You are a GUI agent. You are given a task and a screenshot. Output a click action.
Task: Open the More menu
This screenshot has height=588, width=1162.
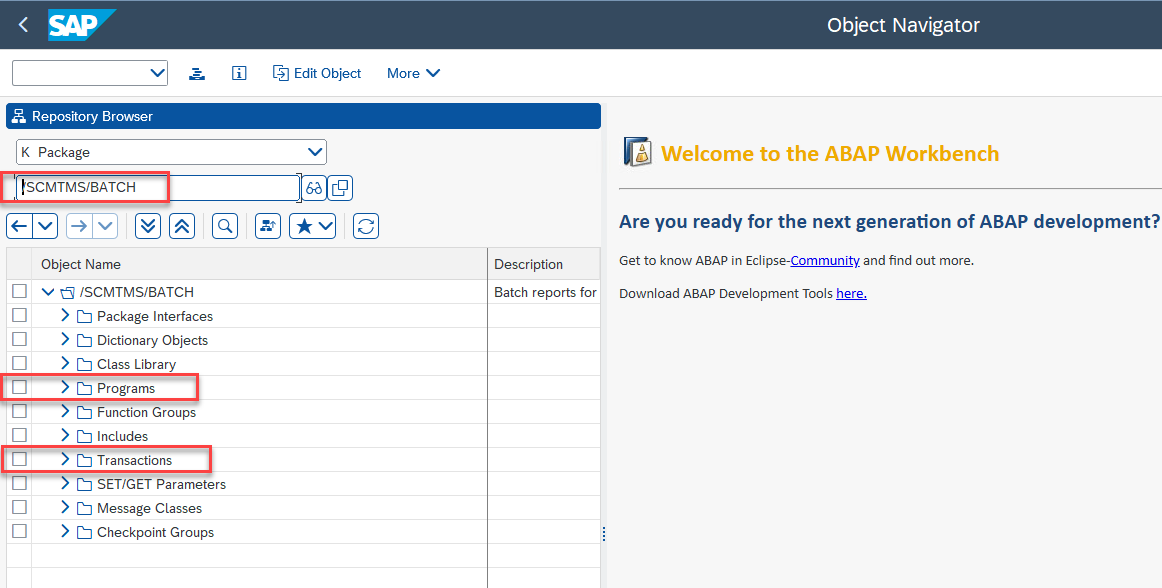pos(414,73)
